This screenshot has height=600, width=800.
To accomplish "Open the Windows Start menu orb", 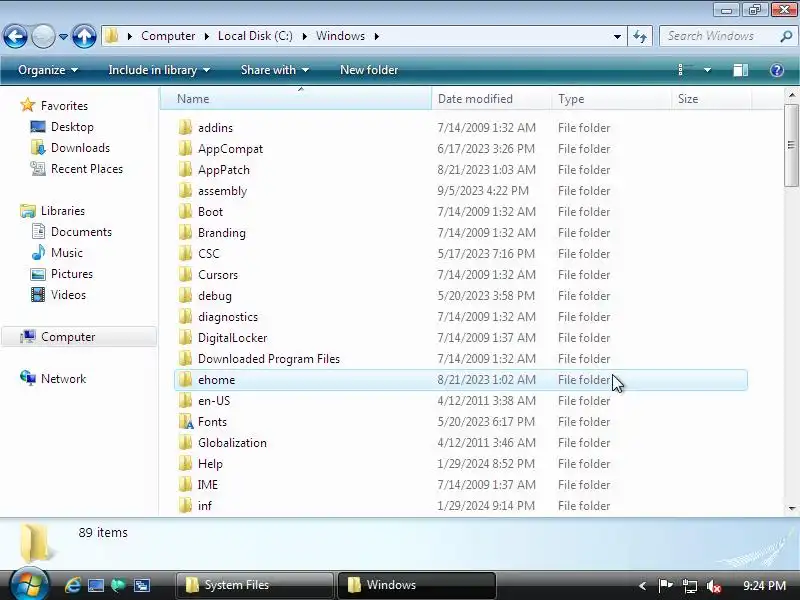I will 30,585.
